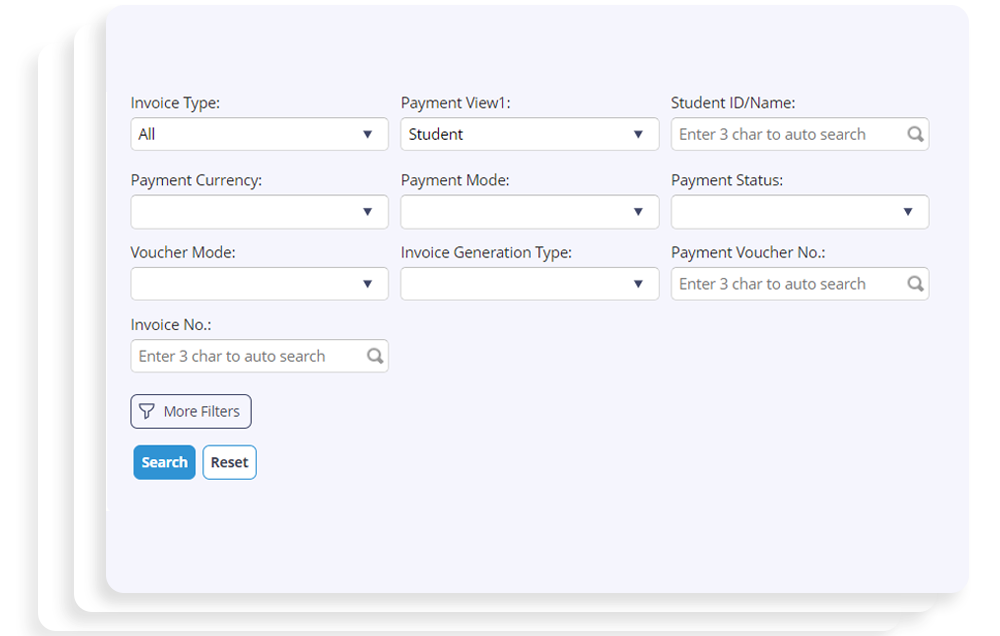1000x636 pixels.
Task: Expand the Invoice Generation Type dropdown
Action: coord(530,284)
